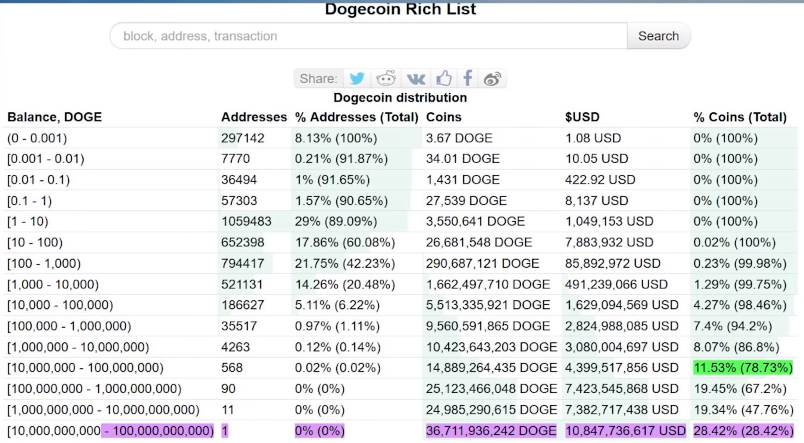Share the page on VK
Screen dimensions: 804x443
416,79
